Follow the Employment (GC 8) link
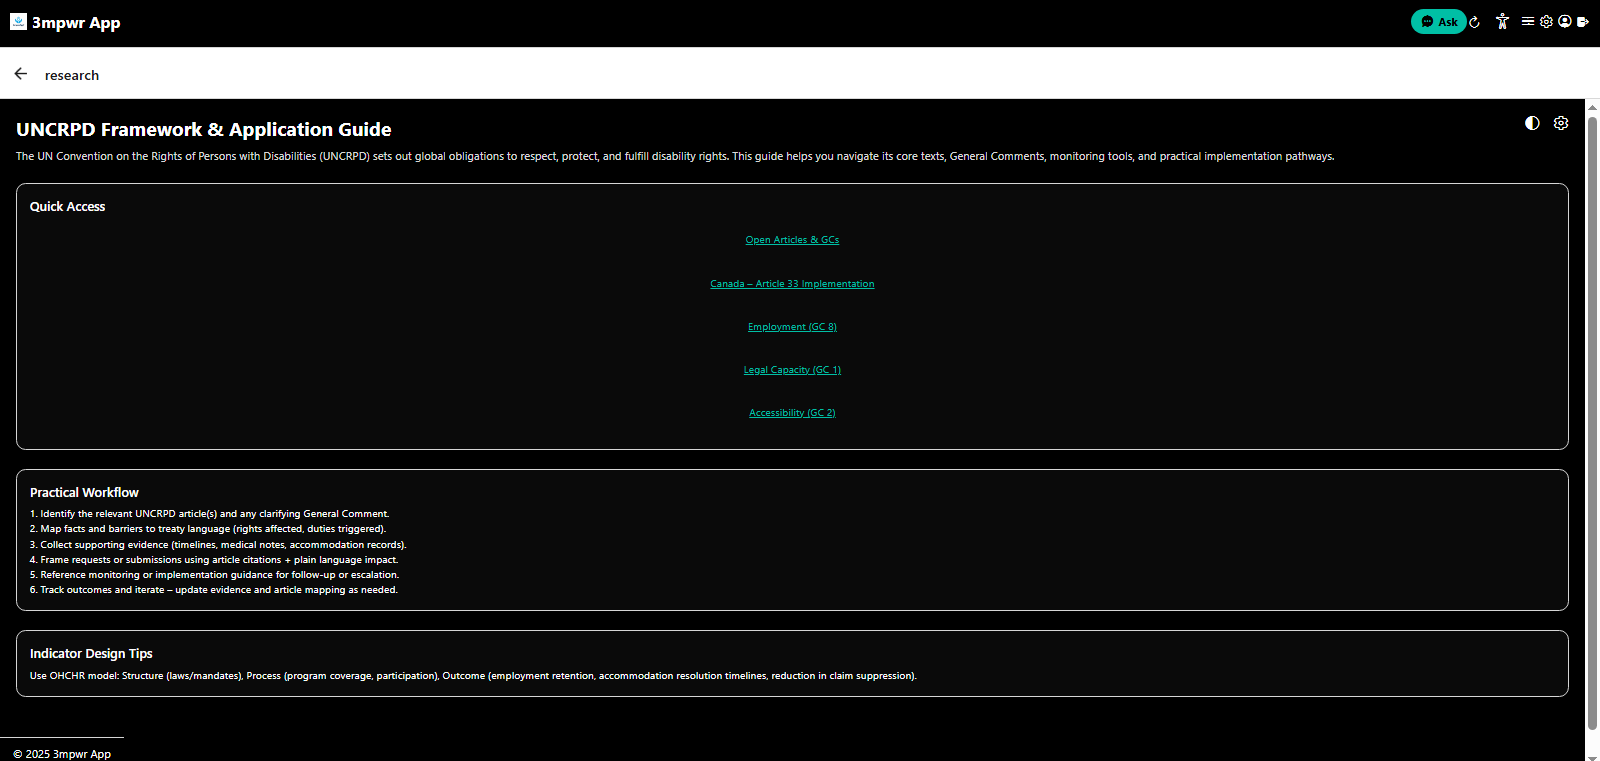The height and width of the screenshot is (761, 1600). (x=792, y=327)
